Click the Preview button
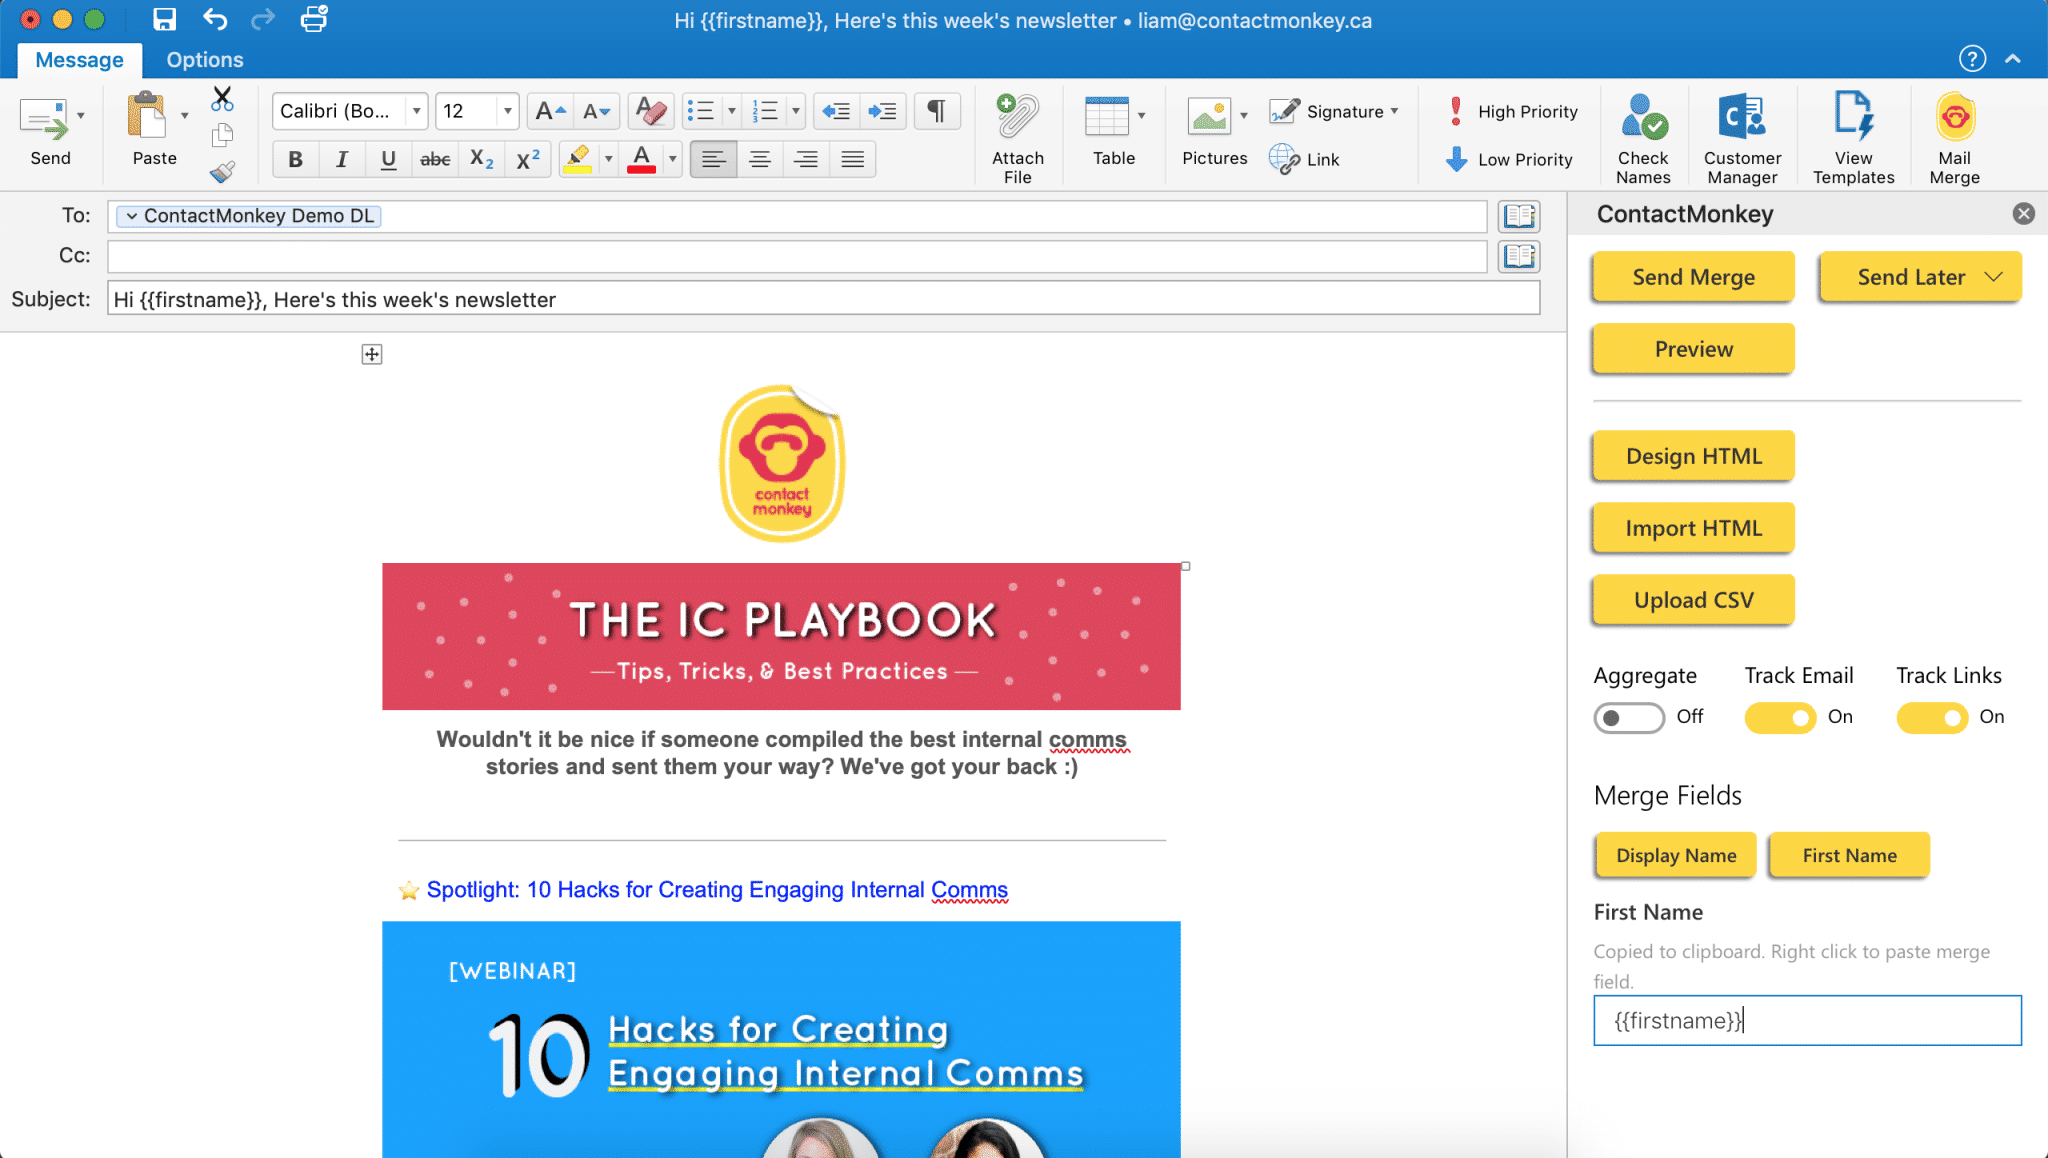This screenshot has width=2048, height=1158. 1693,349
